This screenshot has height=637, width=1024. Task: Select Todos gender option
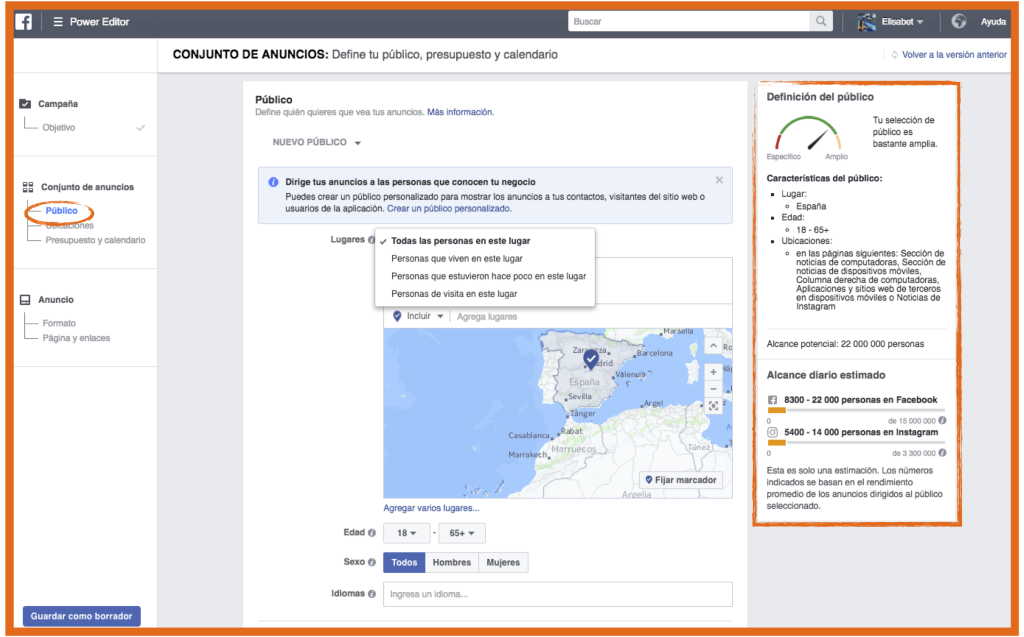pyautogui.click(x=404, y=563)
